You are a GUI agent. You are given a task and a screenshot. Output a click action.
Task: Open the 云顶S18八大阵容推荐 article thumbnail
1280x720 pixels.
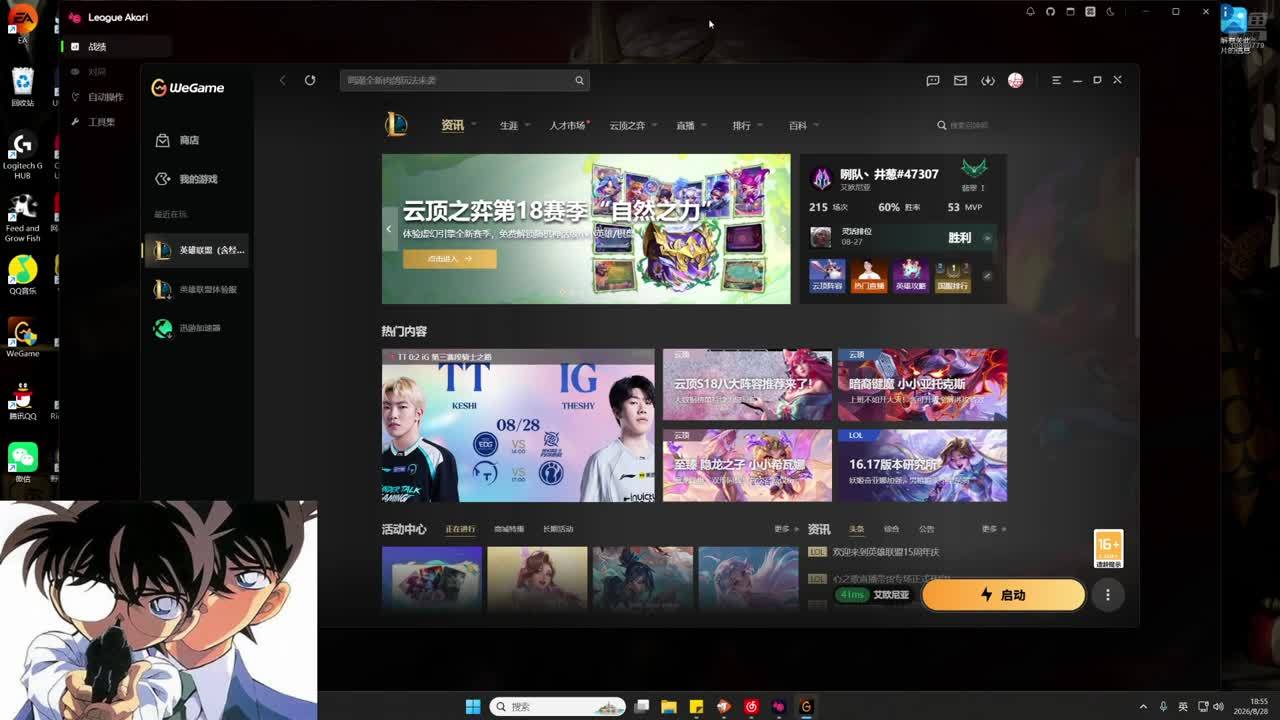[747, 385]
